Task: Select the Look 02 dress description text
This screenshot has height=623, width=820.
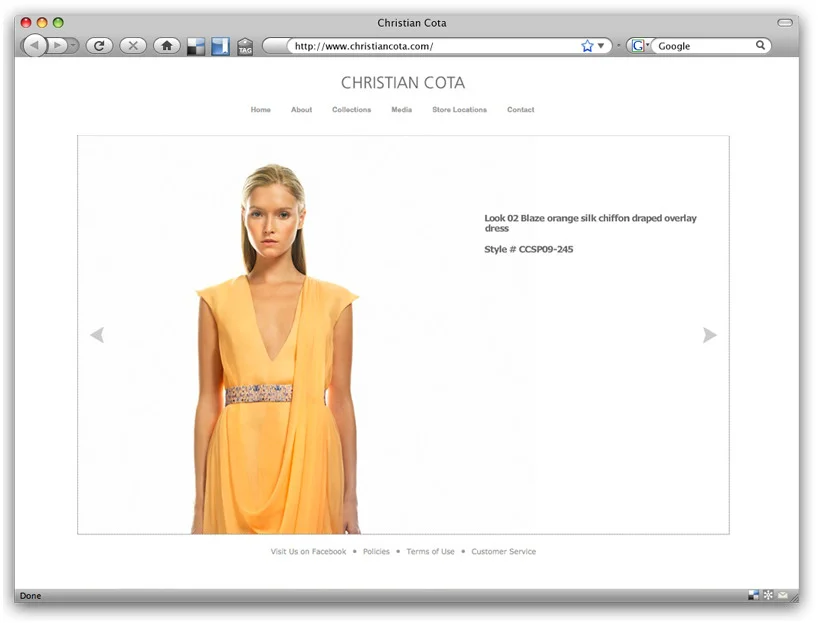Action: point(590,223)
